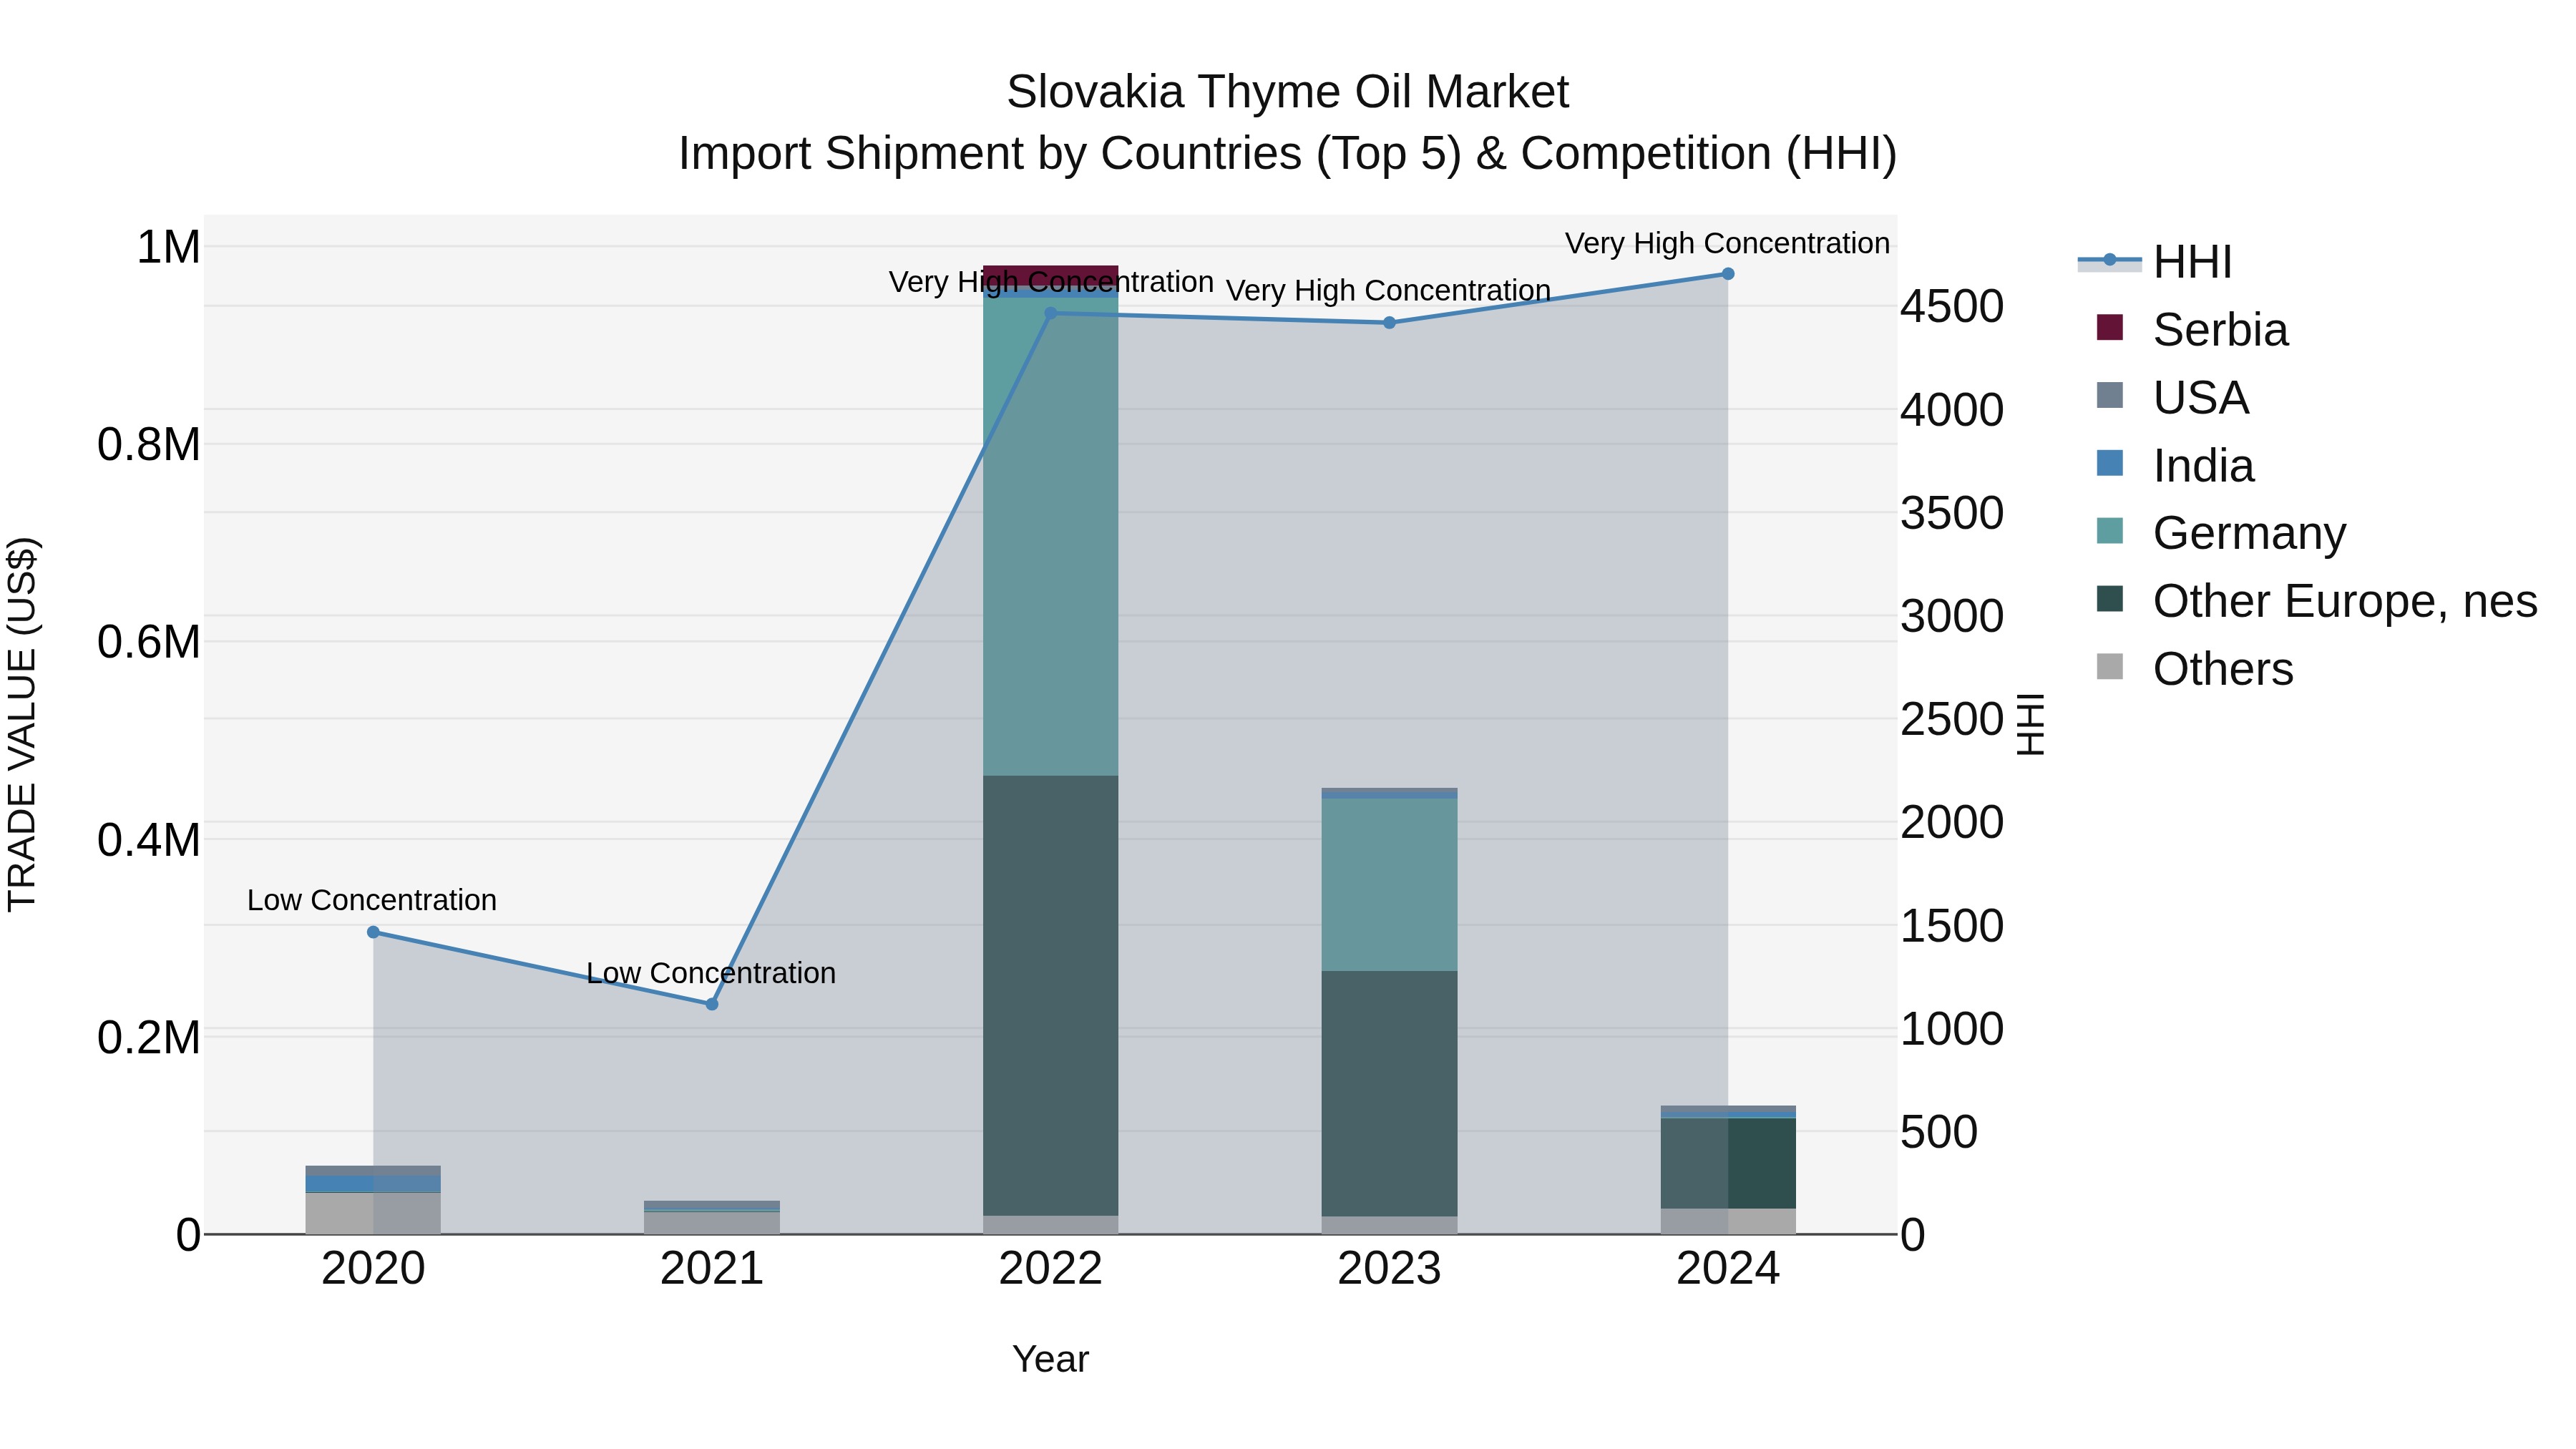Viewport: 2576px width, 1449px height.
Task: Click 'Very High Concentration' label above 2023
Action: click(1388, 290)
